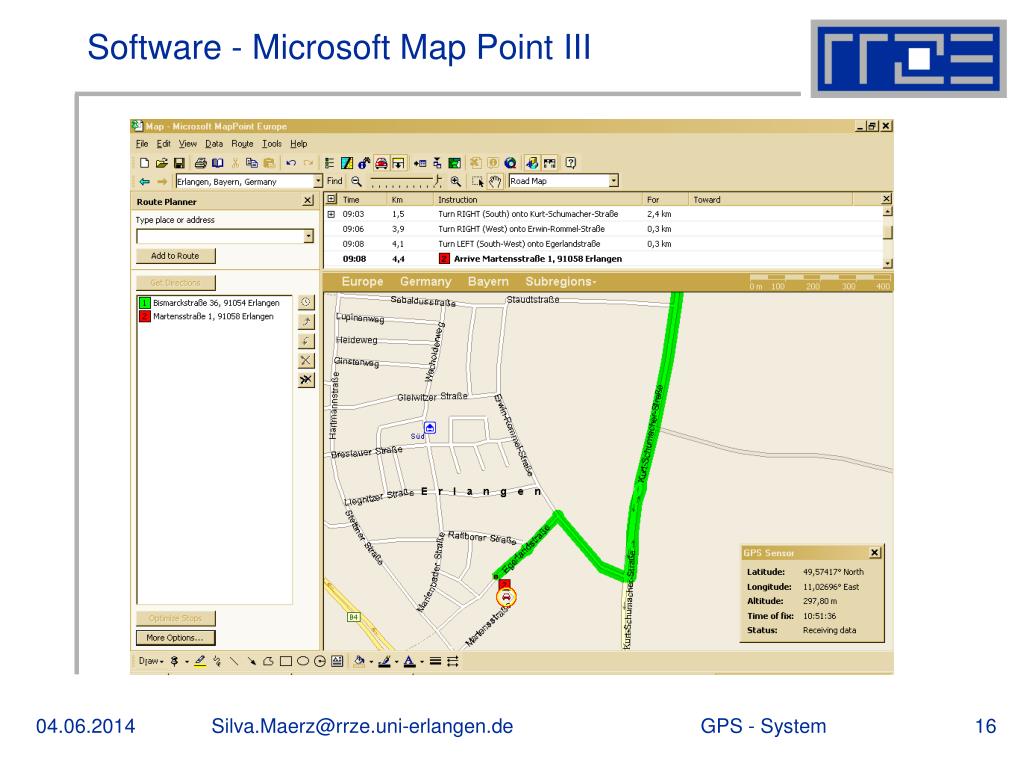Expand the Fill Color dropdown arrow

[x=371, y=662]
